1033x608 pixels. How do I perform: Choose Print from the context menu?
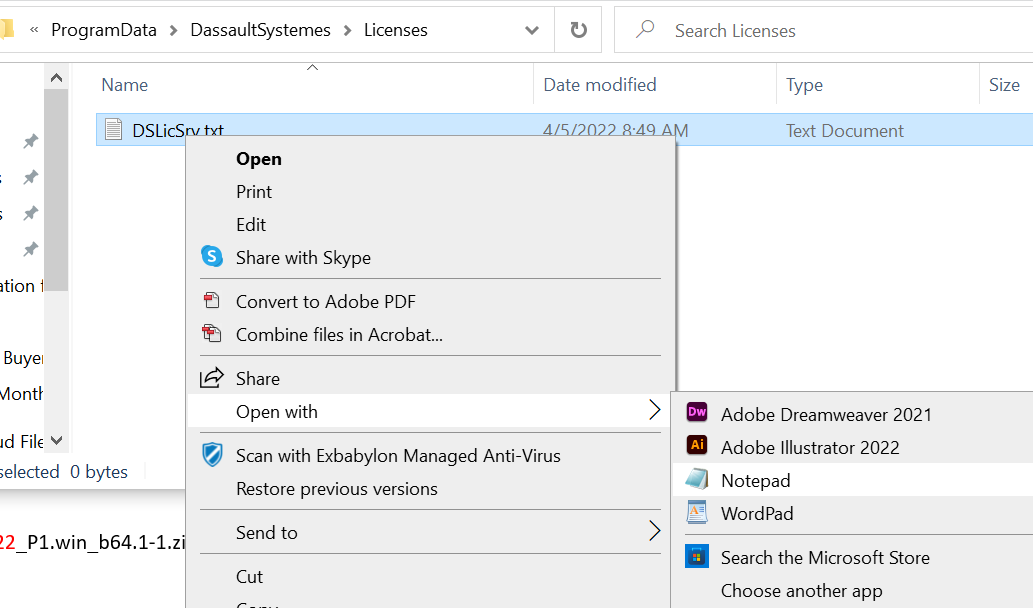(254, 192)
